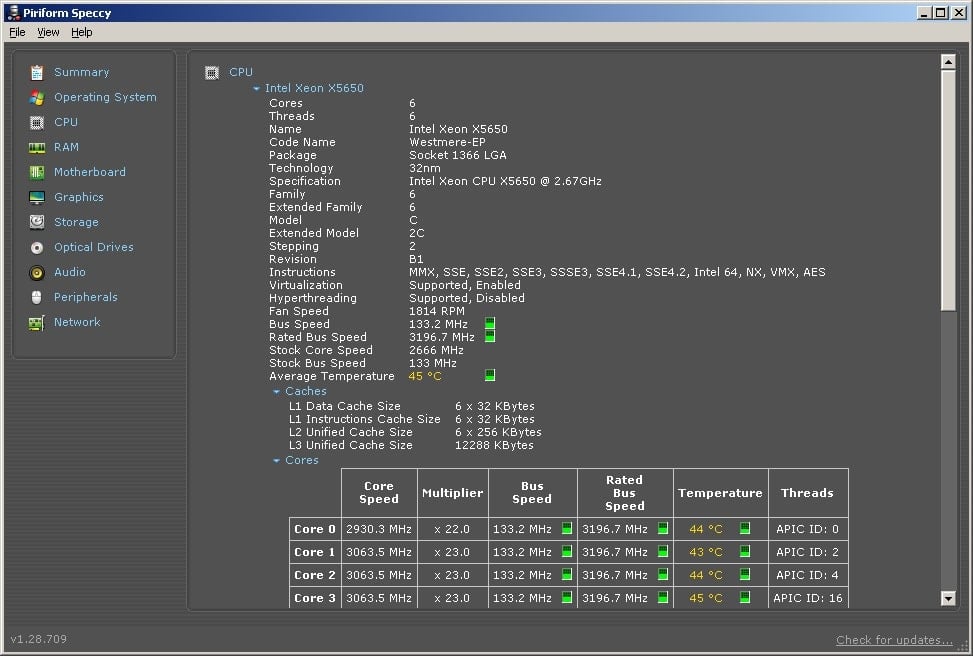Click the L2 Unified Cache Size row label
The image size is (973, 656).
click(x=351, y=432)
